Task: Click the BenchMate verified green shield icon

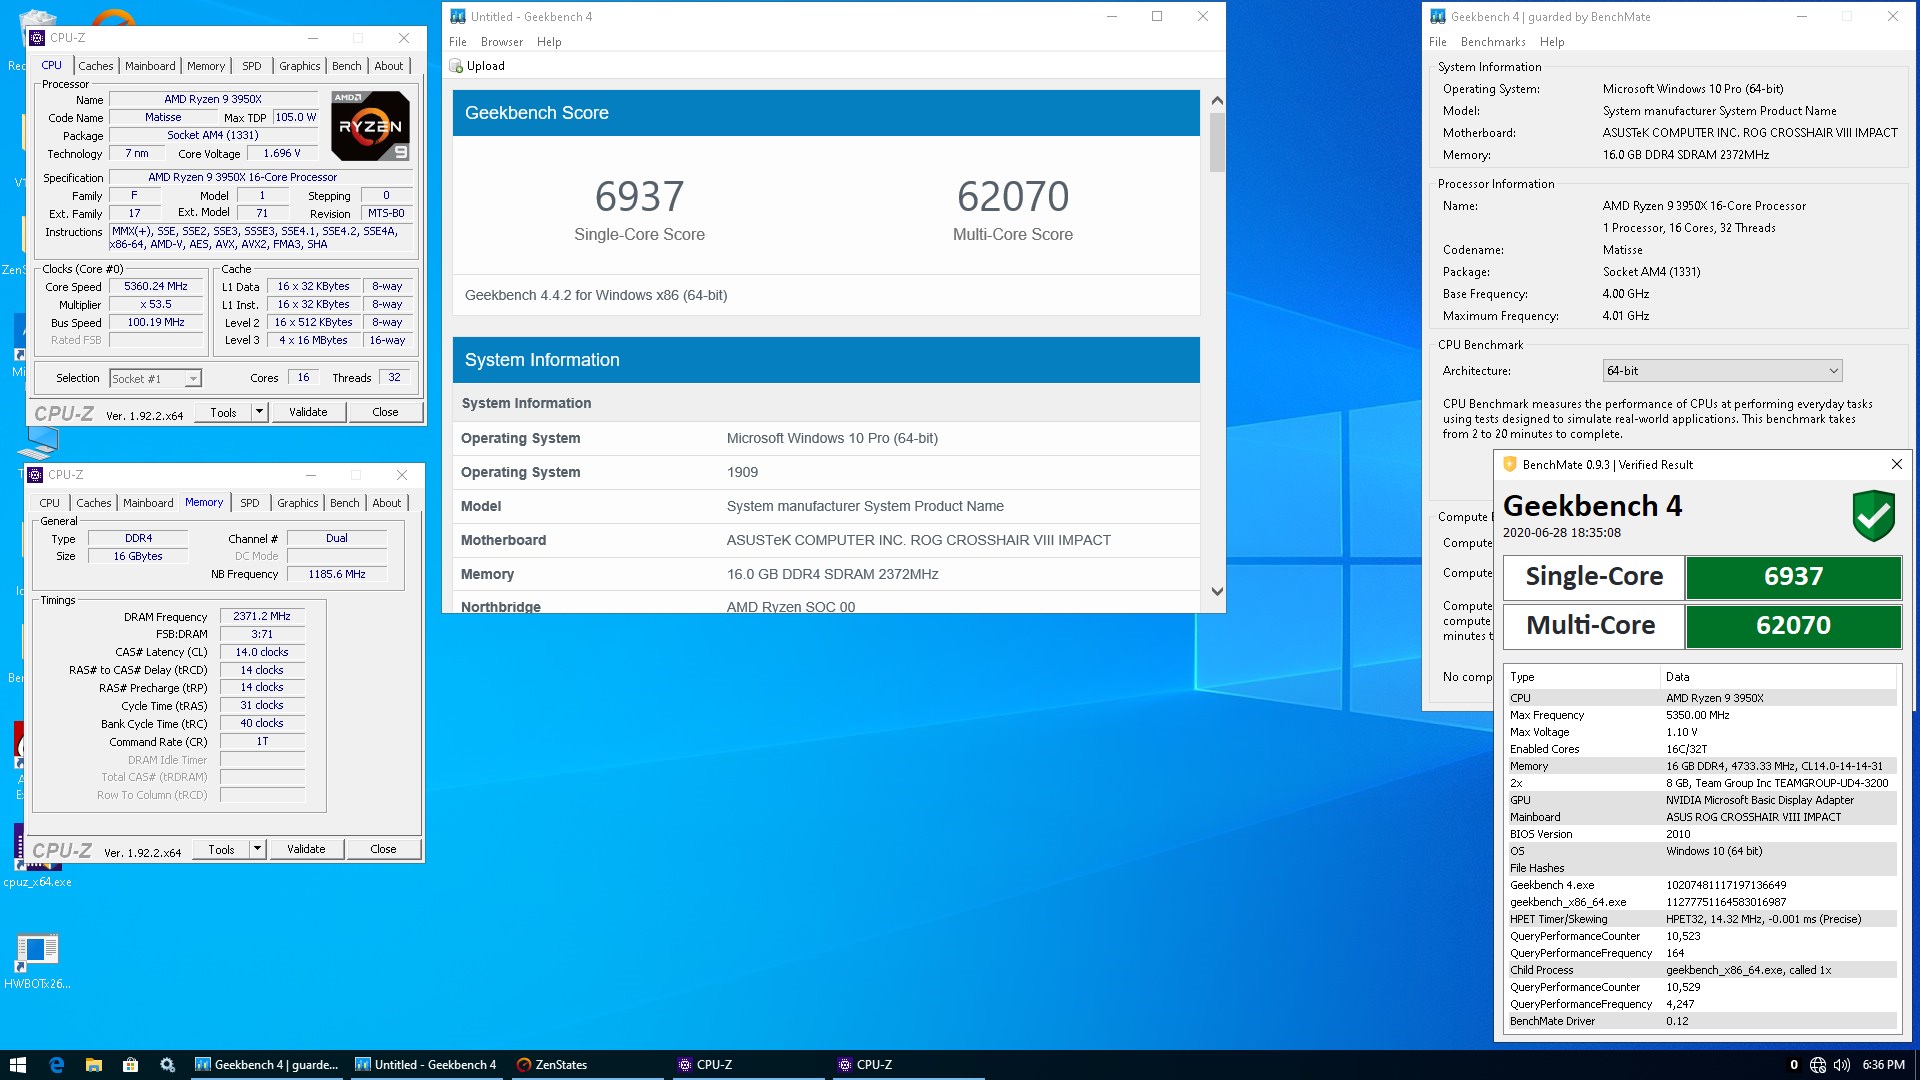Action: pos(1873,515)
